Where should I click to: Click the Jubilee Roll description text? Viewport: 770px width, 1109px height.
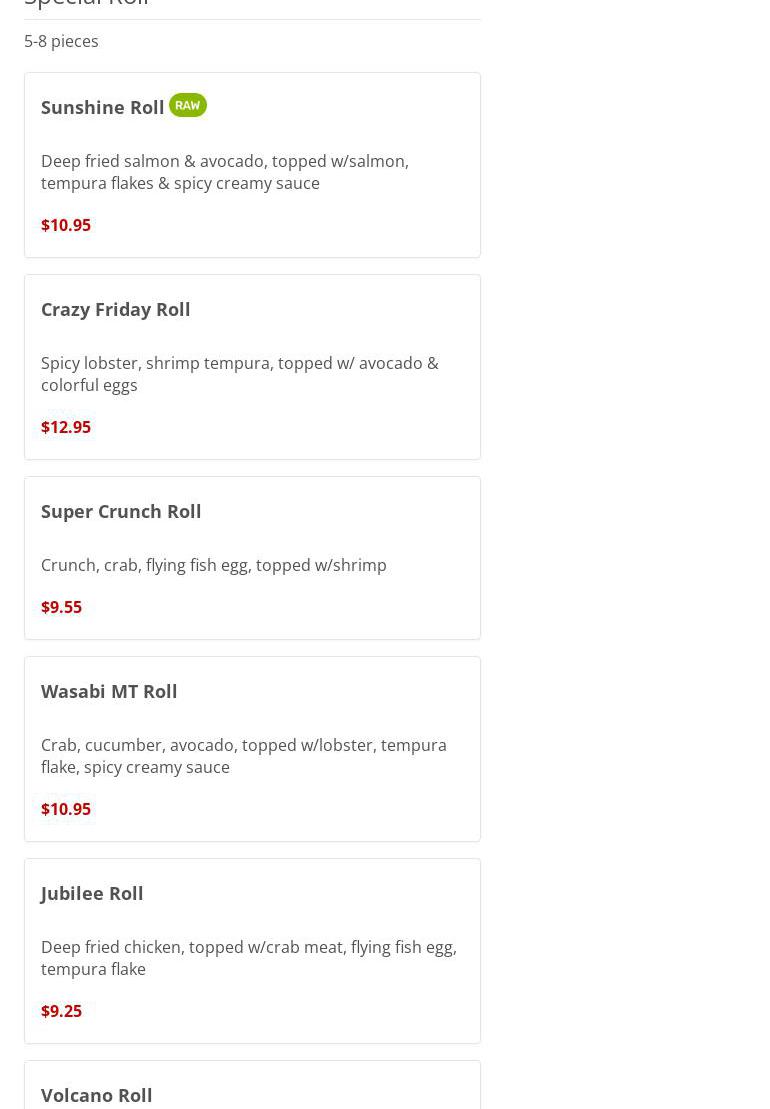[249, 958]
